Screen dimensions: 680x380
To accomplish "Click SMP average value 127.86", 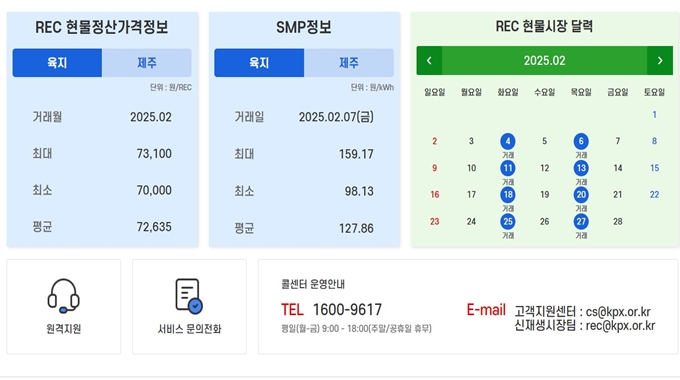I will 356,228.
